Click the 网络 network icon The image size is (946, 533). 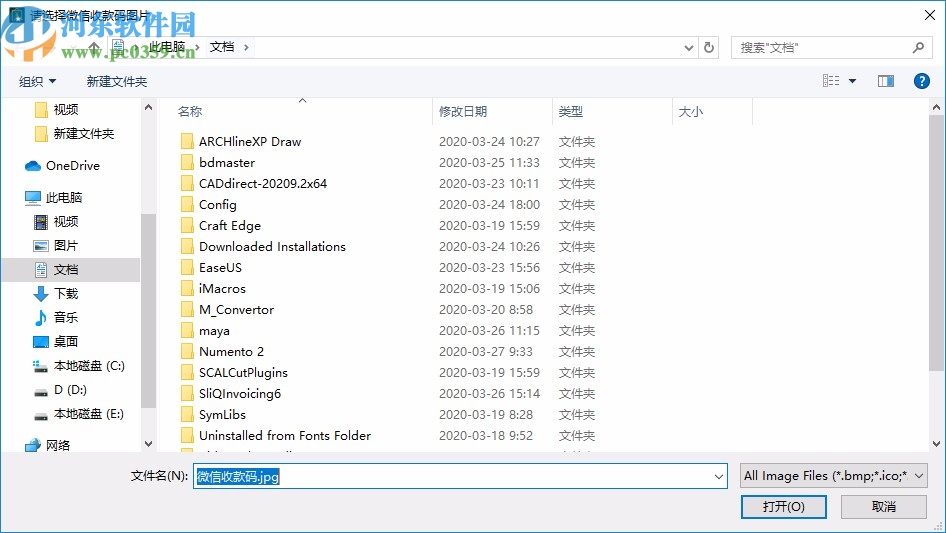[33, 445]
